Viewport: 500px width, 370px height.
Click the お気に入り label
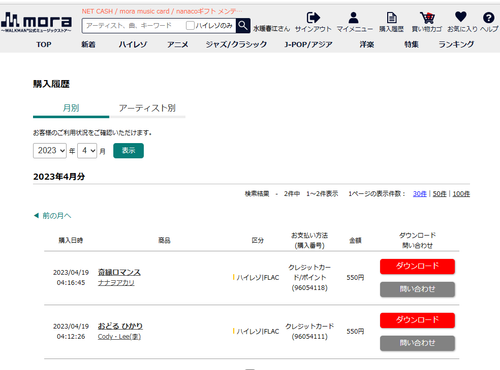click(462, 29)
